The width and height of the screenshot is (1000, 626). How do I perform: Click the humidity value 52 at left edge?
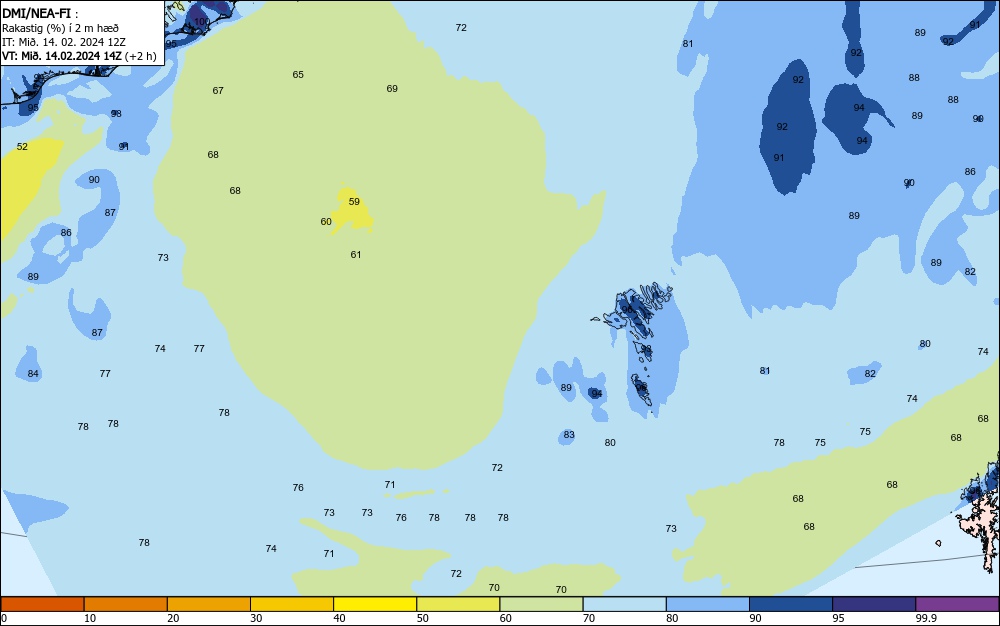[x=22, y=147]
